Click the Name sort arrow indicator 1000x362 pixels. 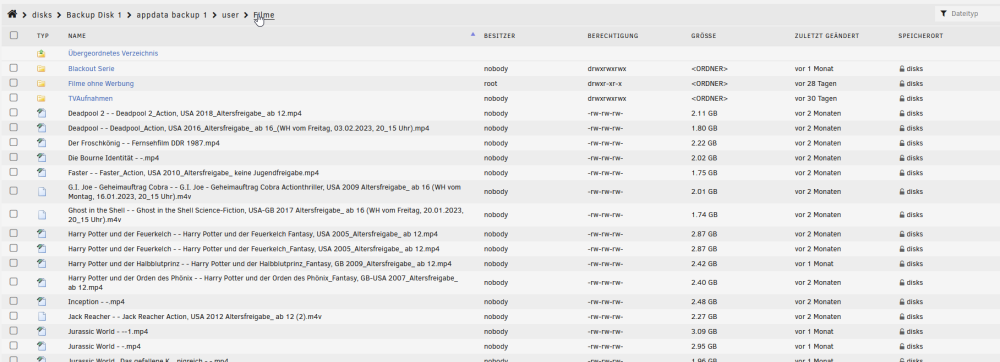pos(473,34)
